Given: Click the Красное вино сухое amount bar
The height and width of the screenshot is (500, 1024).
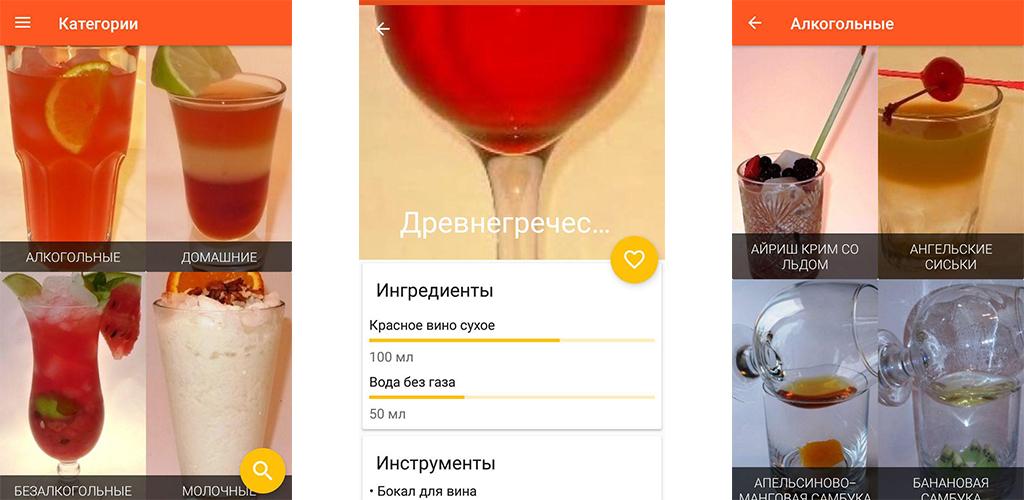Looking at the screenshot, I should 511,340.
